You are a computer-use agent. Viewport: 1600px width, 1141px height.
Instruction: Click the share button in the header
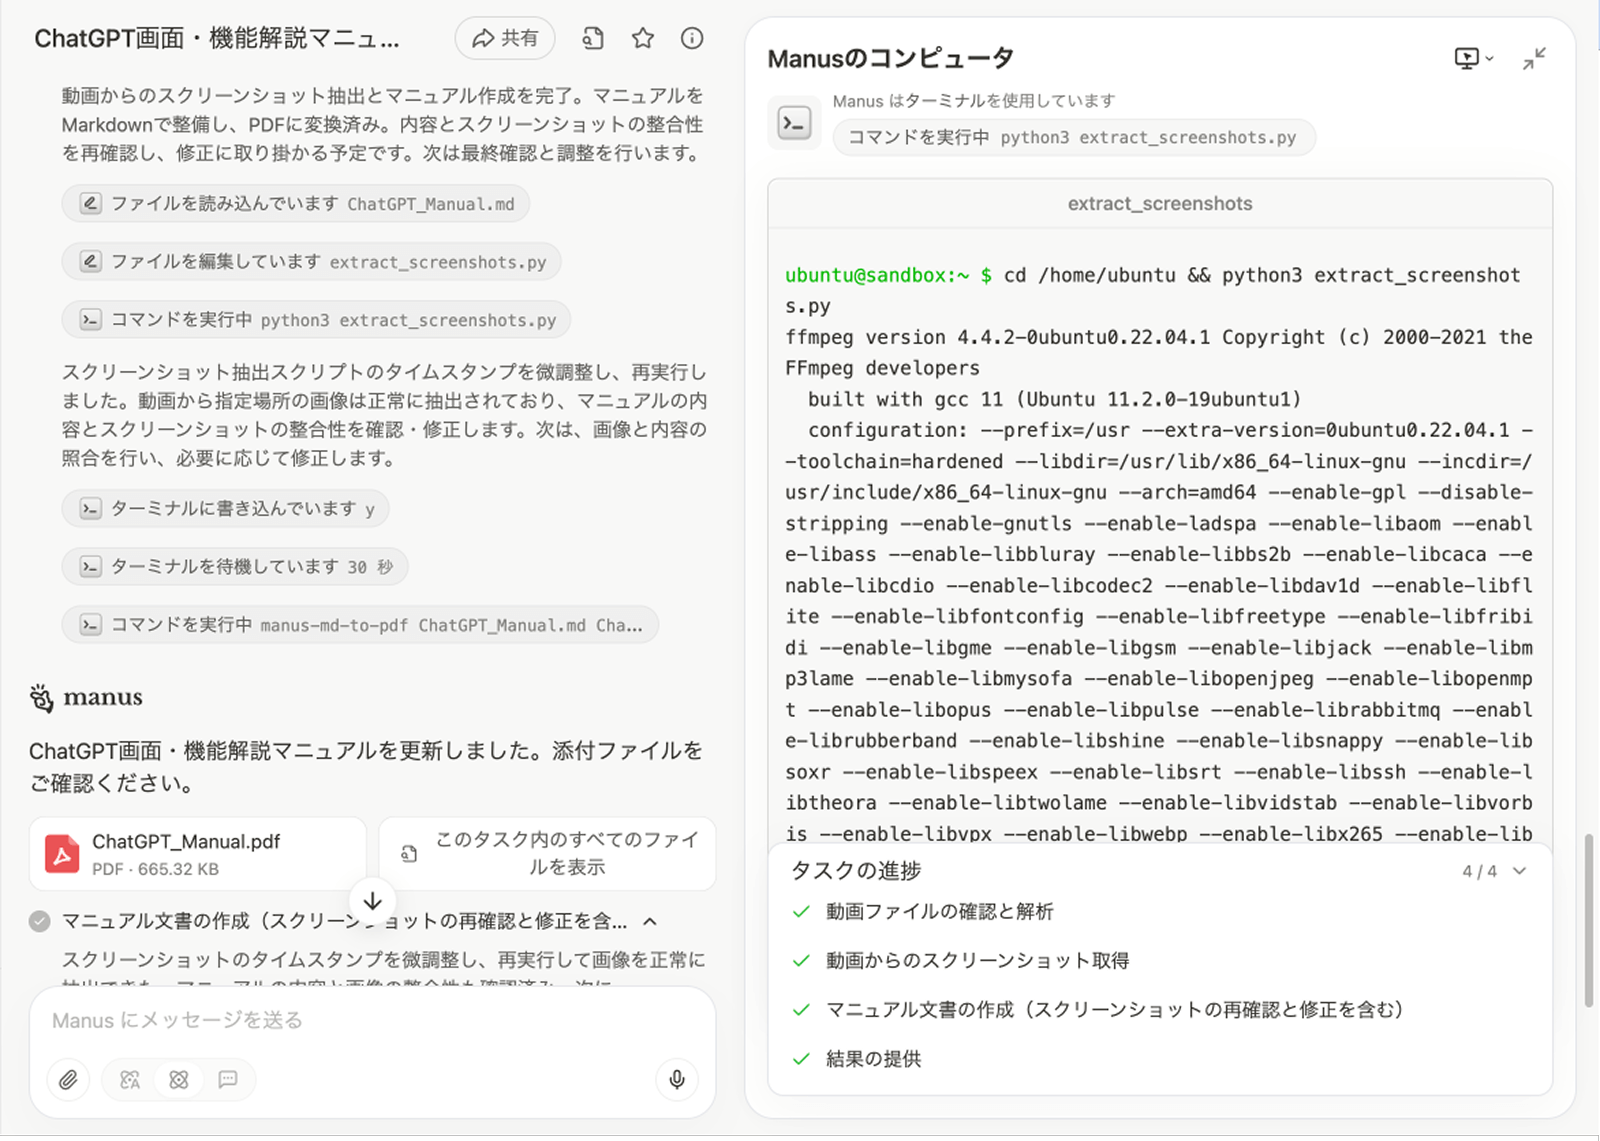(505, 39)
